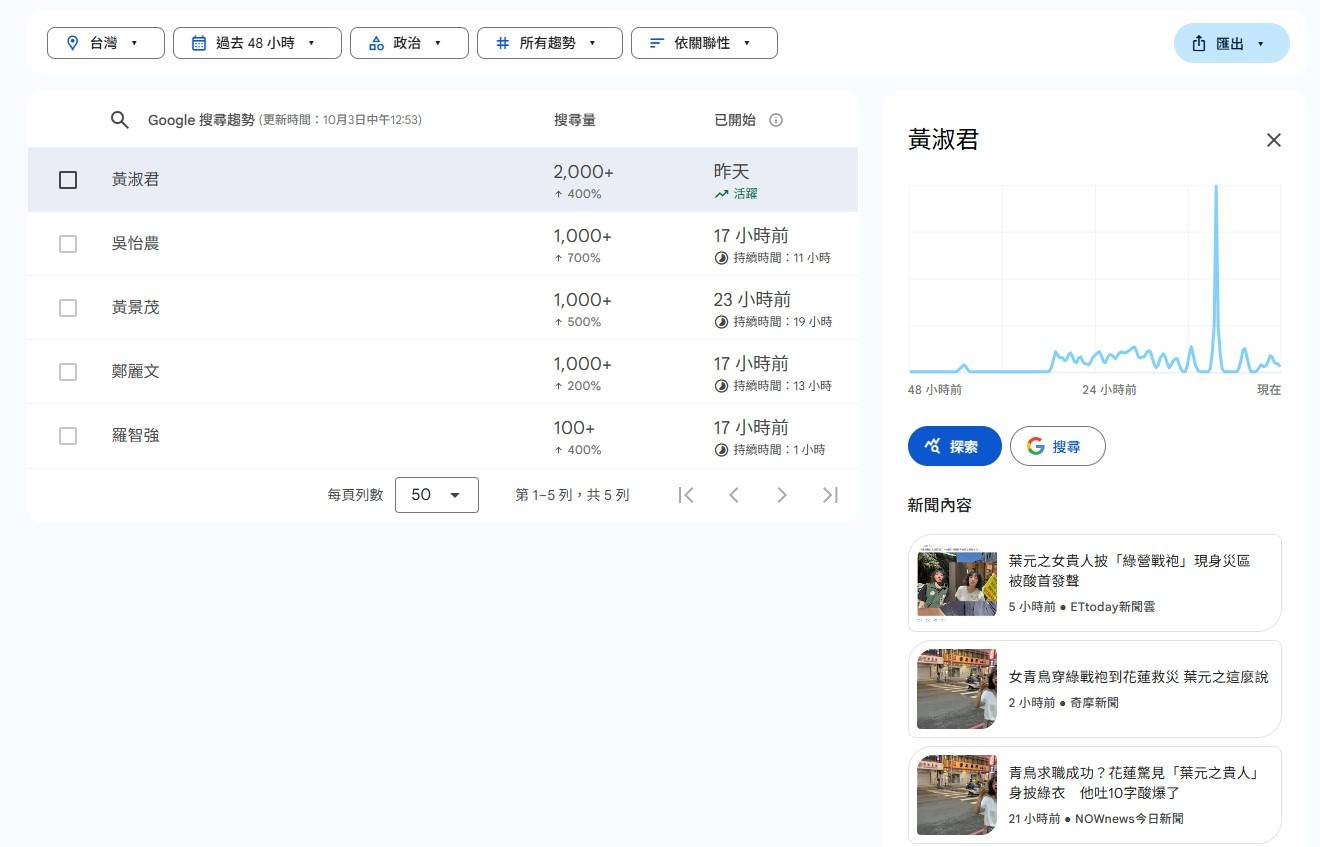This screenshot has height=847, width=1320.
Task: Click the blue 探索 explore button
Action: click(x=954, y=446)
